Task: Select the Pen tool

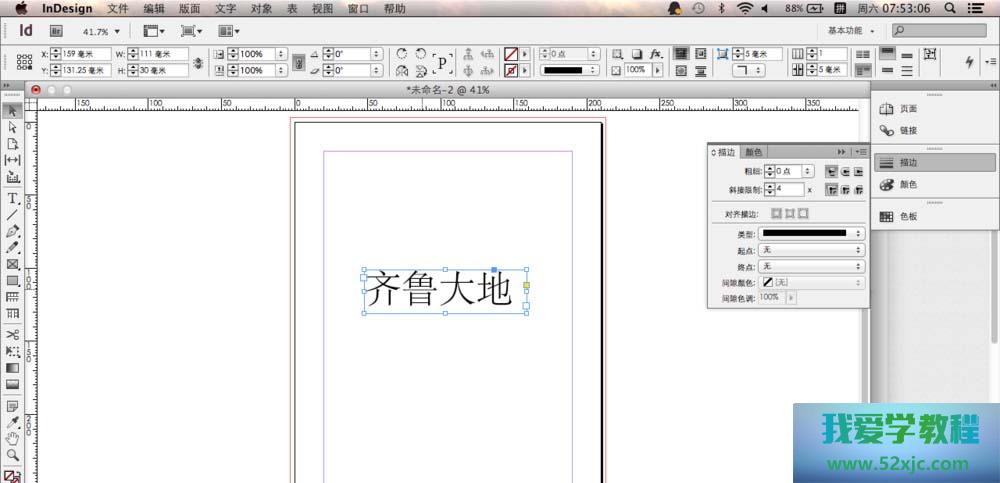Action: pos(13,230)
